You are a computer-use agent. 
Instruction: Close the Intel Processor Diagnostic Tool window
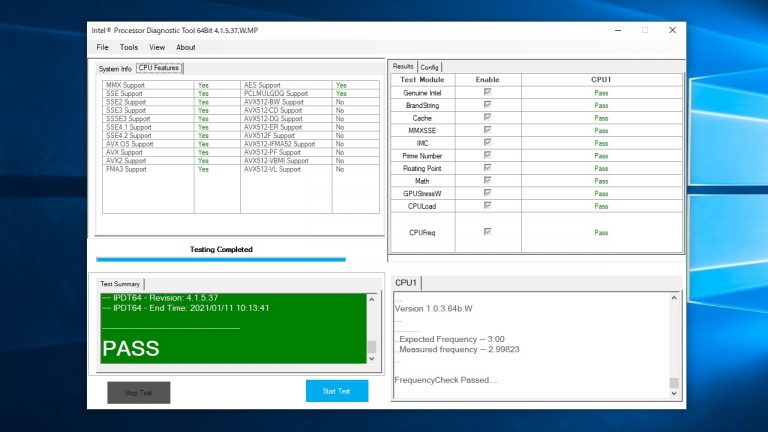click(x=672, y=30)
